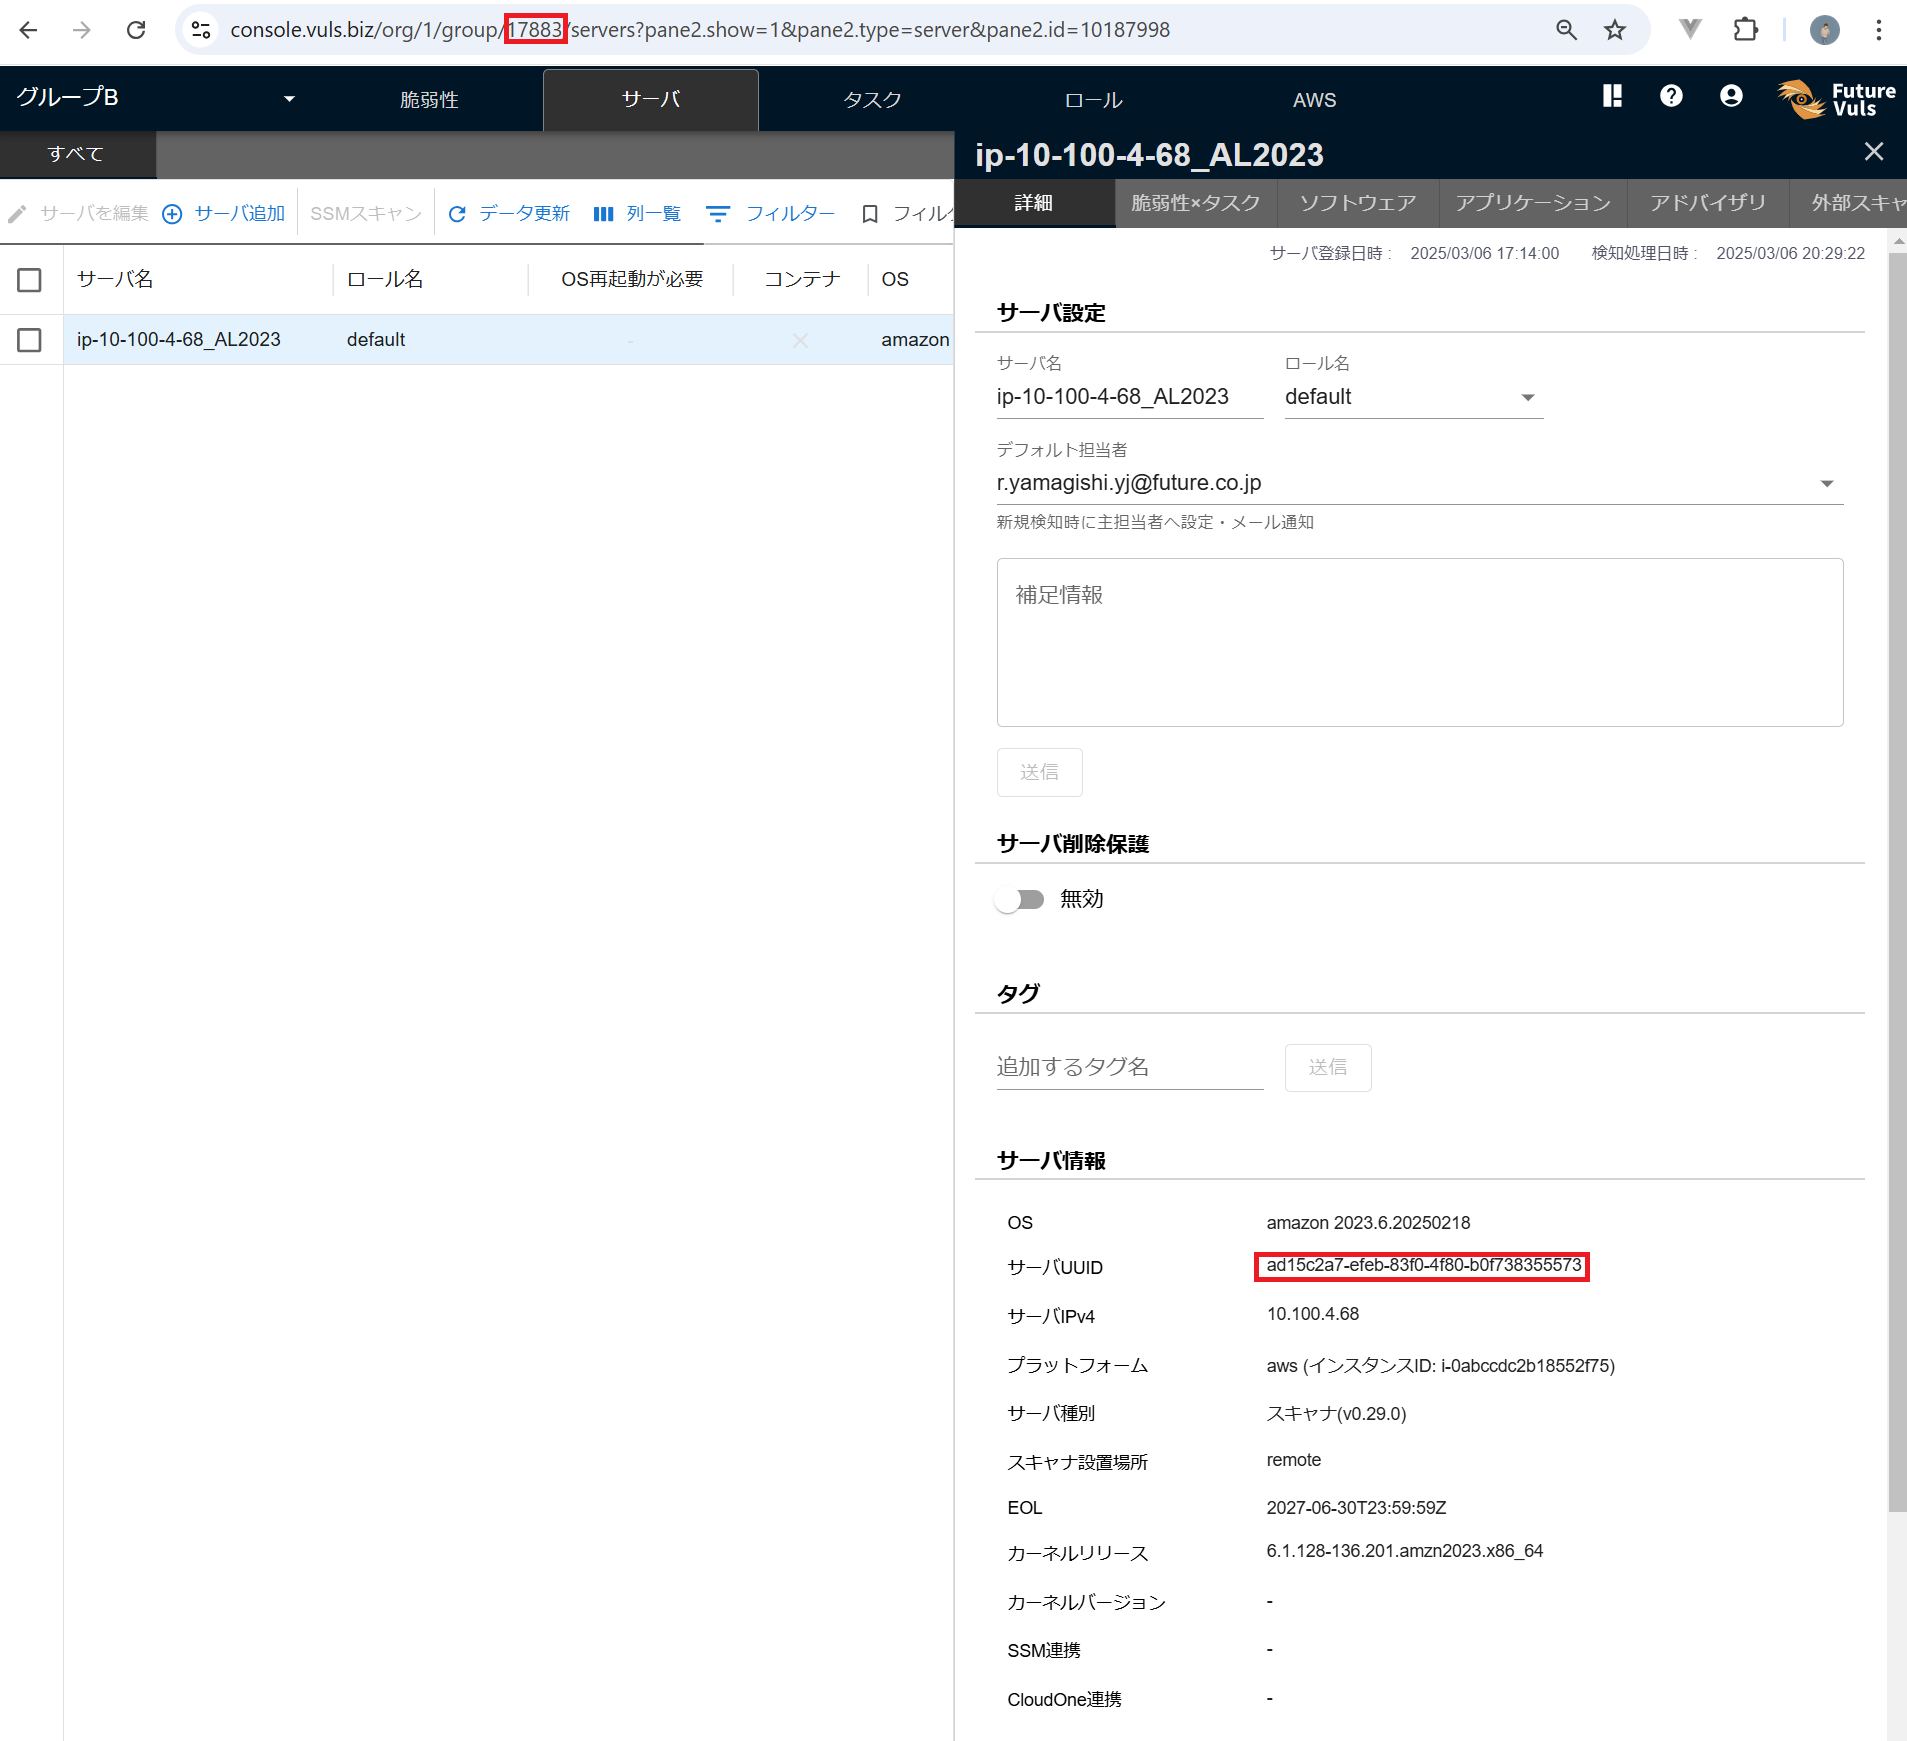Click the サーバ追加 plus icon
Screen dimensions: 1907x1741
[172, 214]
